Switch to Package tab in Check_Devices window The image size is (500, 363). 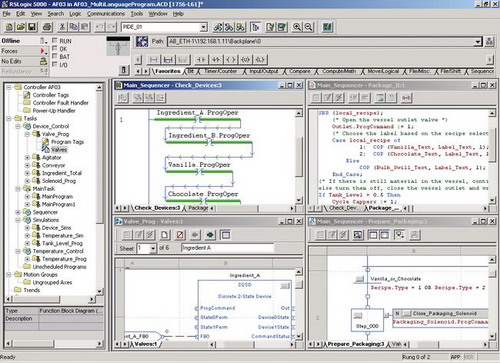pyautogui.click(x=198, y=208)
